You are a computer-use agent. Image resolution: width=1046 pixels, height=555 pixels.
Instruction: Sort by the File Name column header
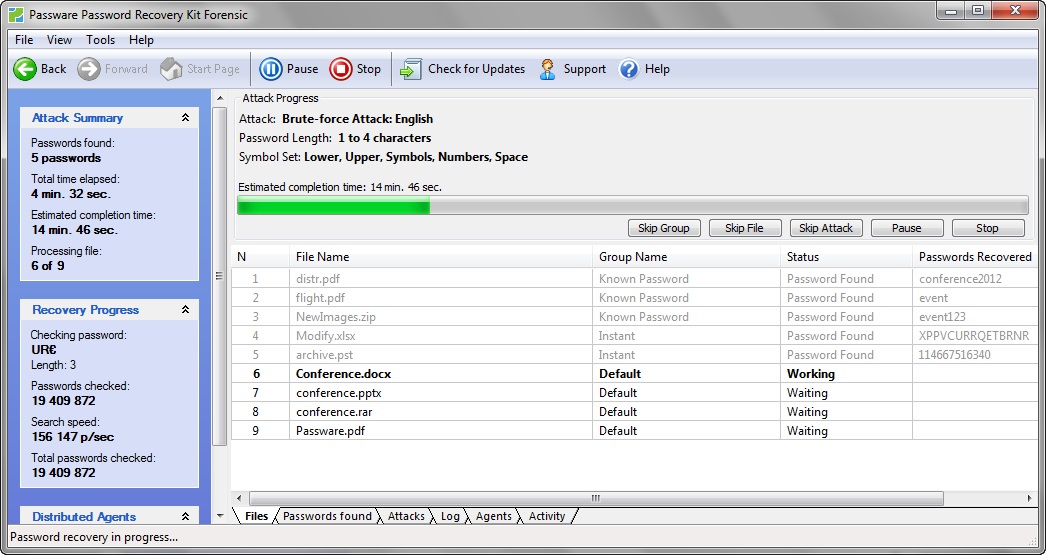[441, 257]
